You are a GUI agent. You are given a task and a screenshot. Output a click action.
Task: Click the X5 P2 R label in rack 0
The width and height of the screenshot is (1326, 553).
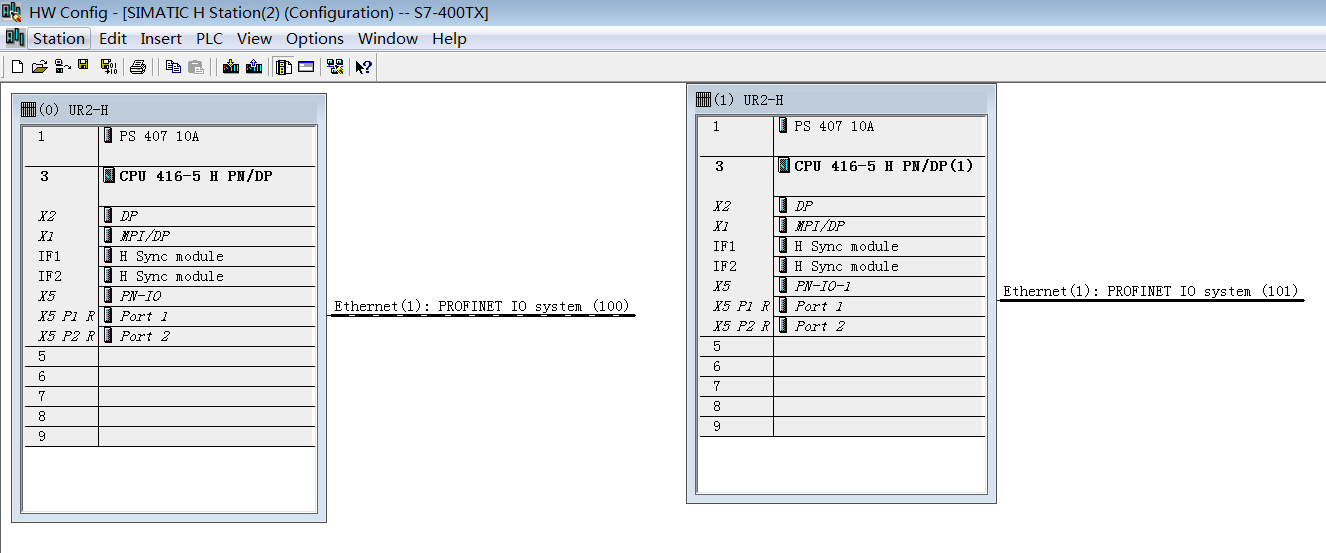pos(66,336)
